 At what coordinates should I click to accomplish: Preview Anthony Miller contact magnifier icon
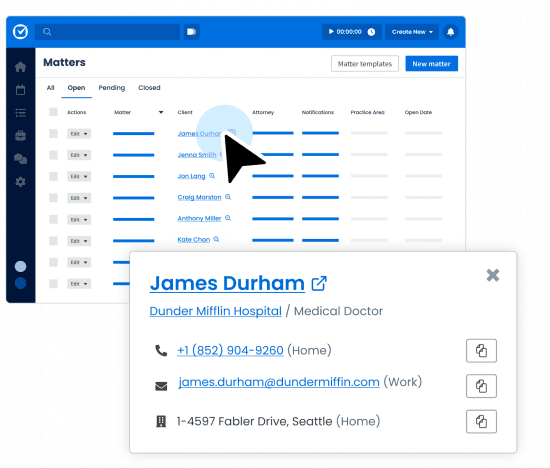coord(228,218)
